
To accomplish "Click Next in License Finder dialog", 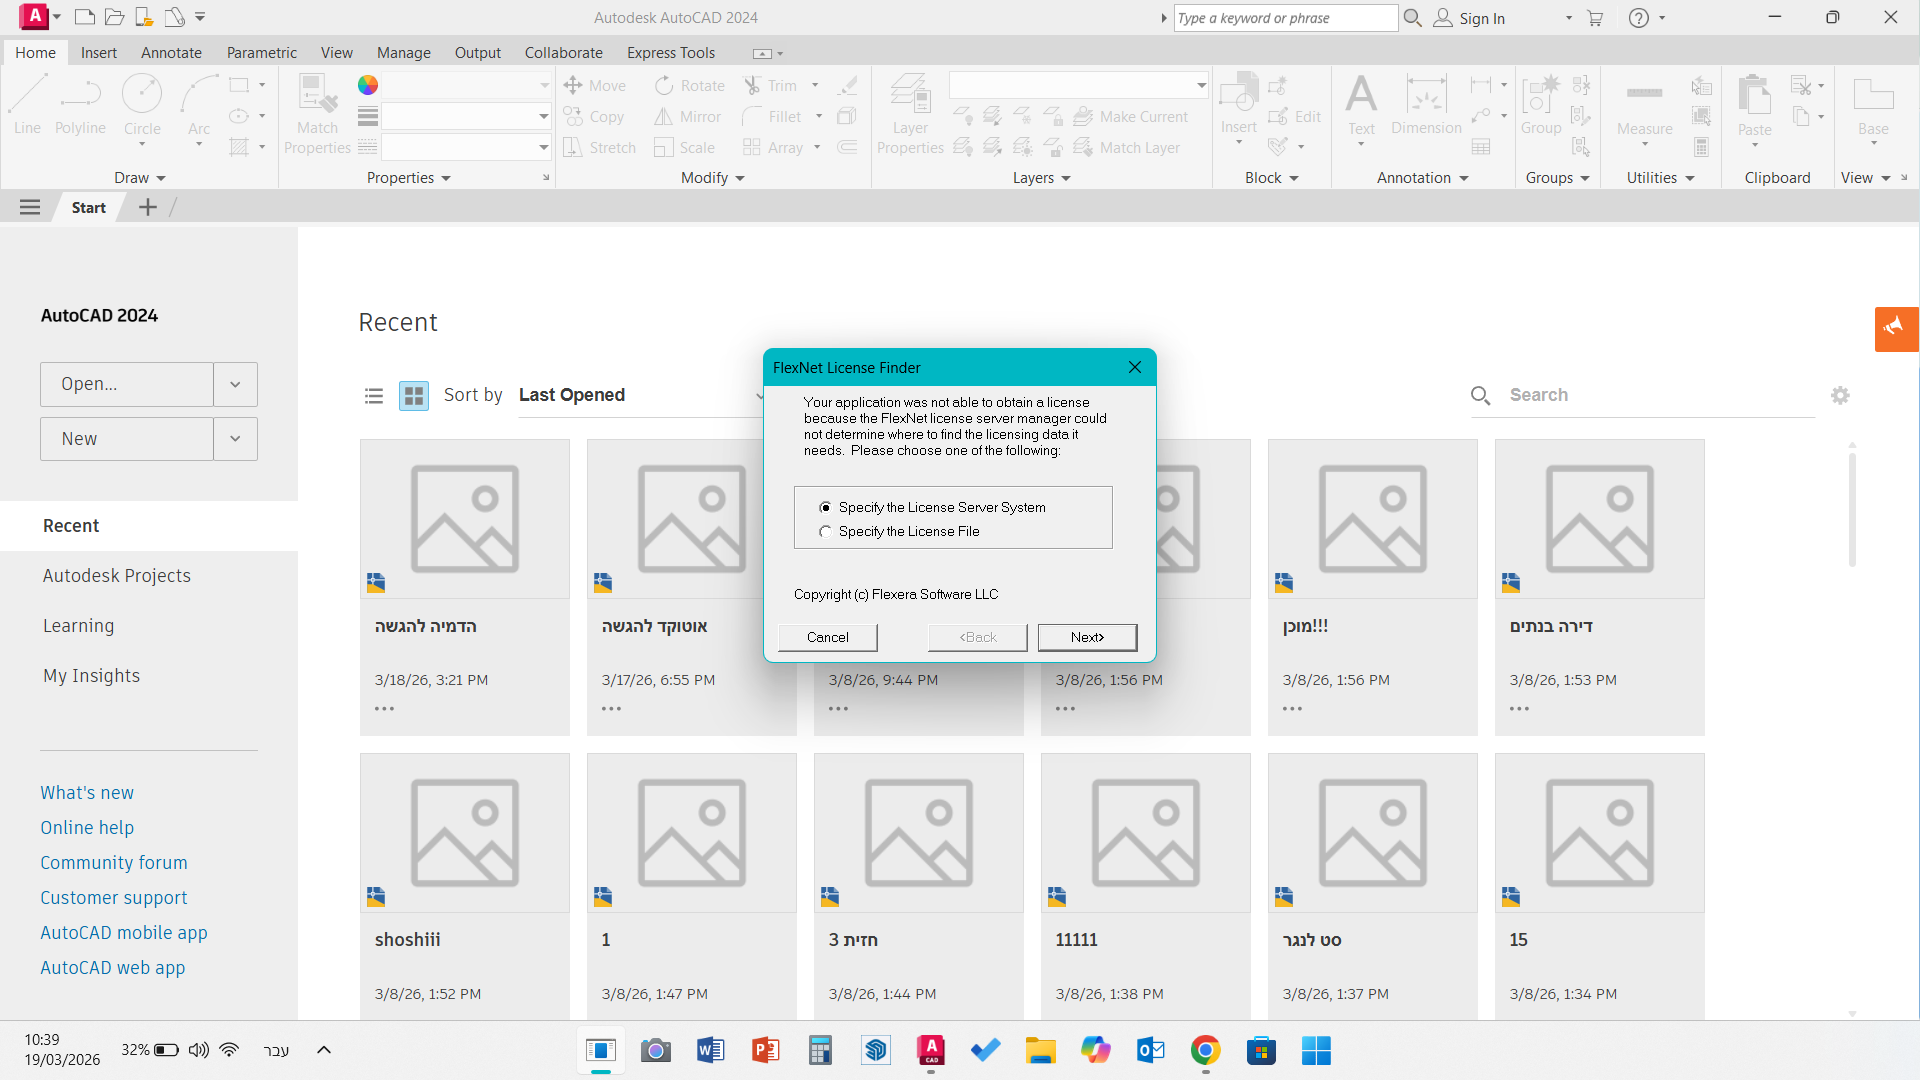I will pos(1087,637).
